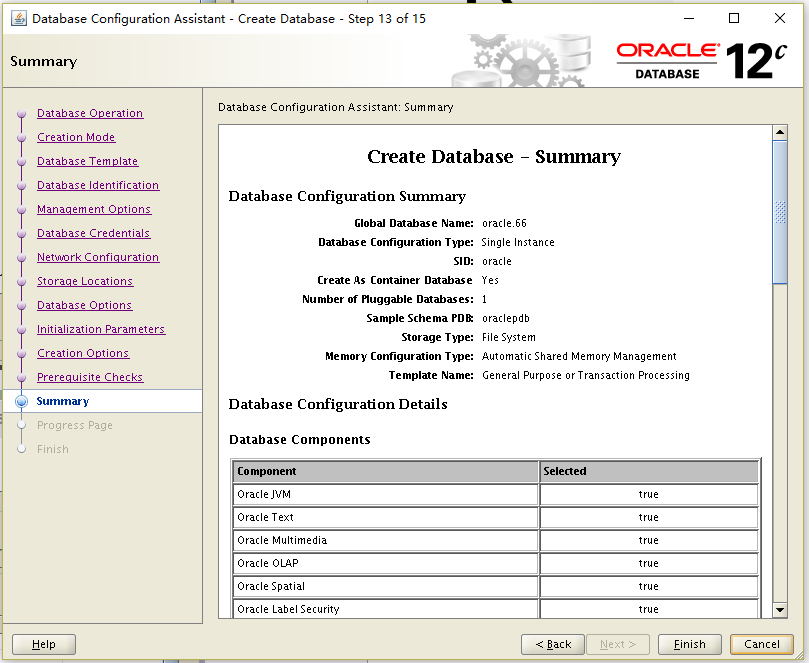Go to Initialization Parameters step
The height and width of the screenshot is (663, 809).
(x=101, y=329)
